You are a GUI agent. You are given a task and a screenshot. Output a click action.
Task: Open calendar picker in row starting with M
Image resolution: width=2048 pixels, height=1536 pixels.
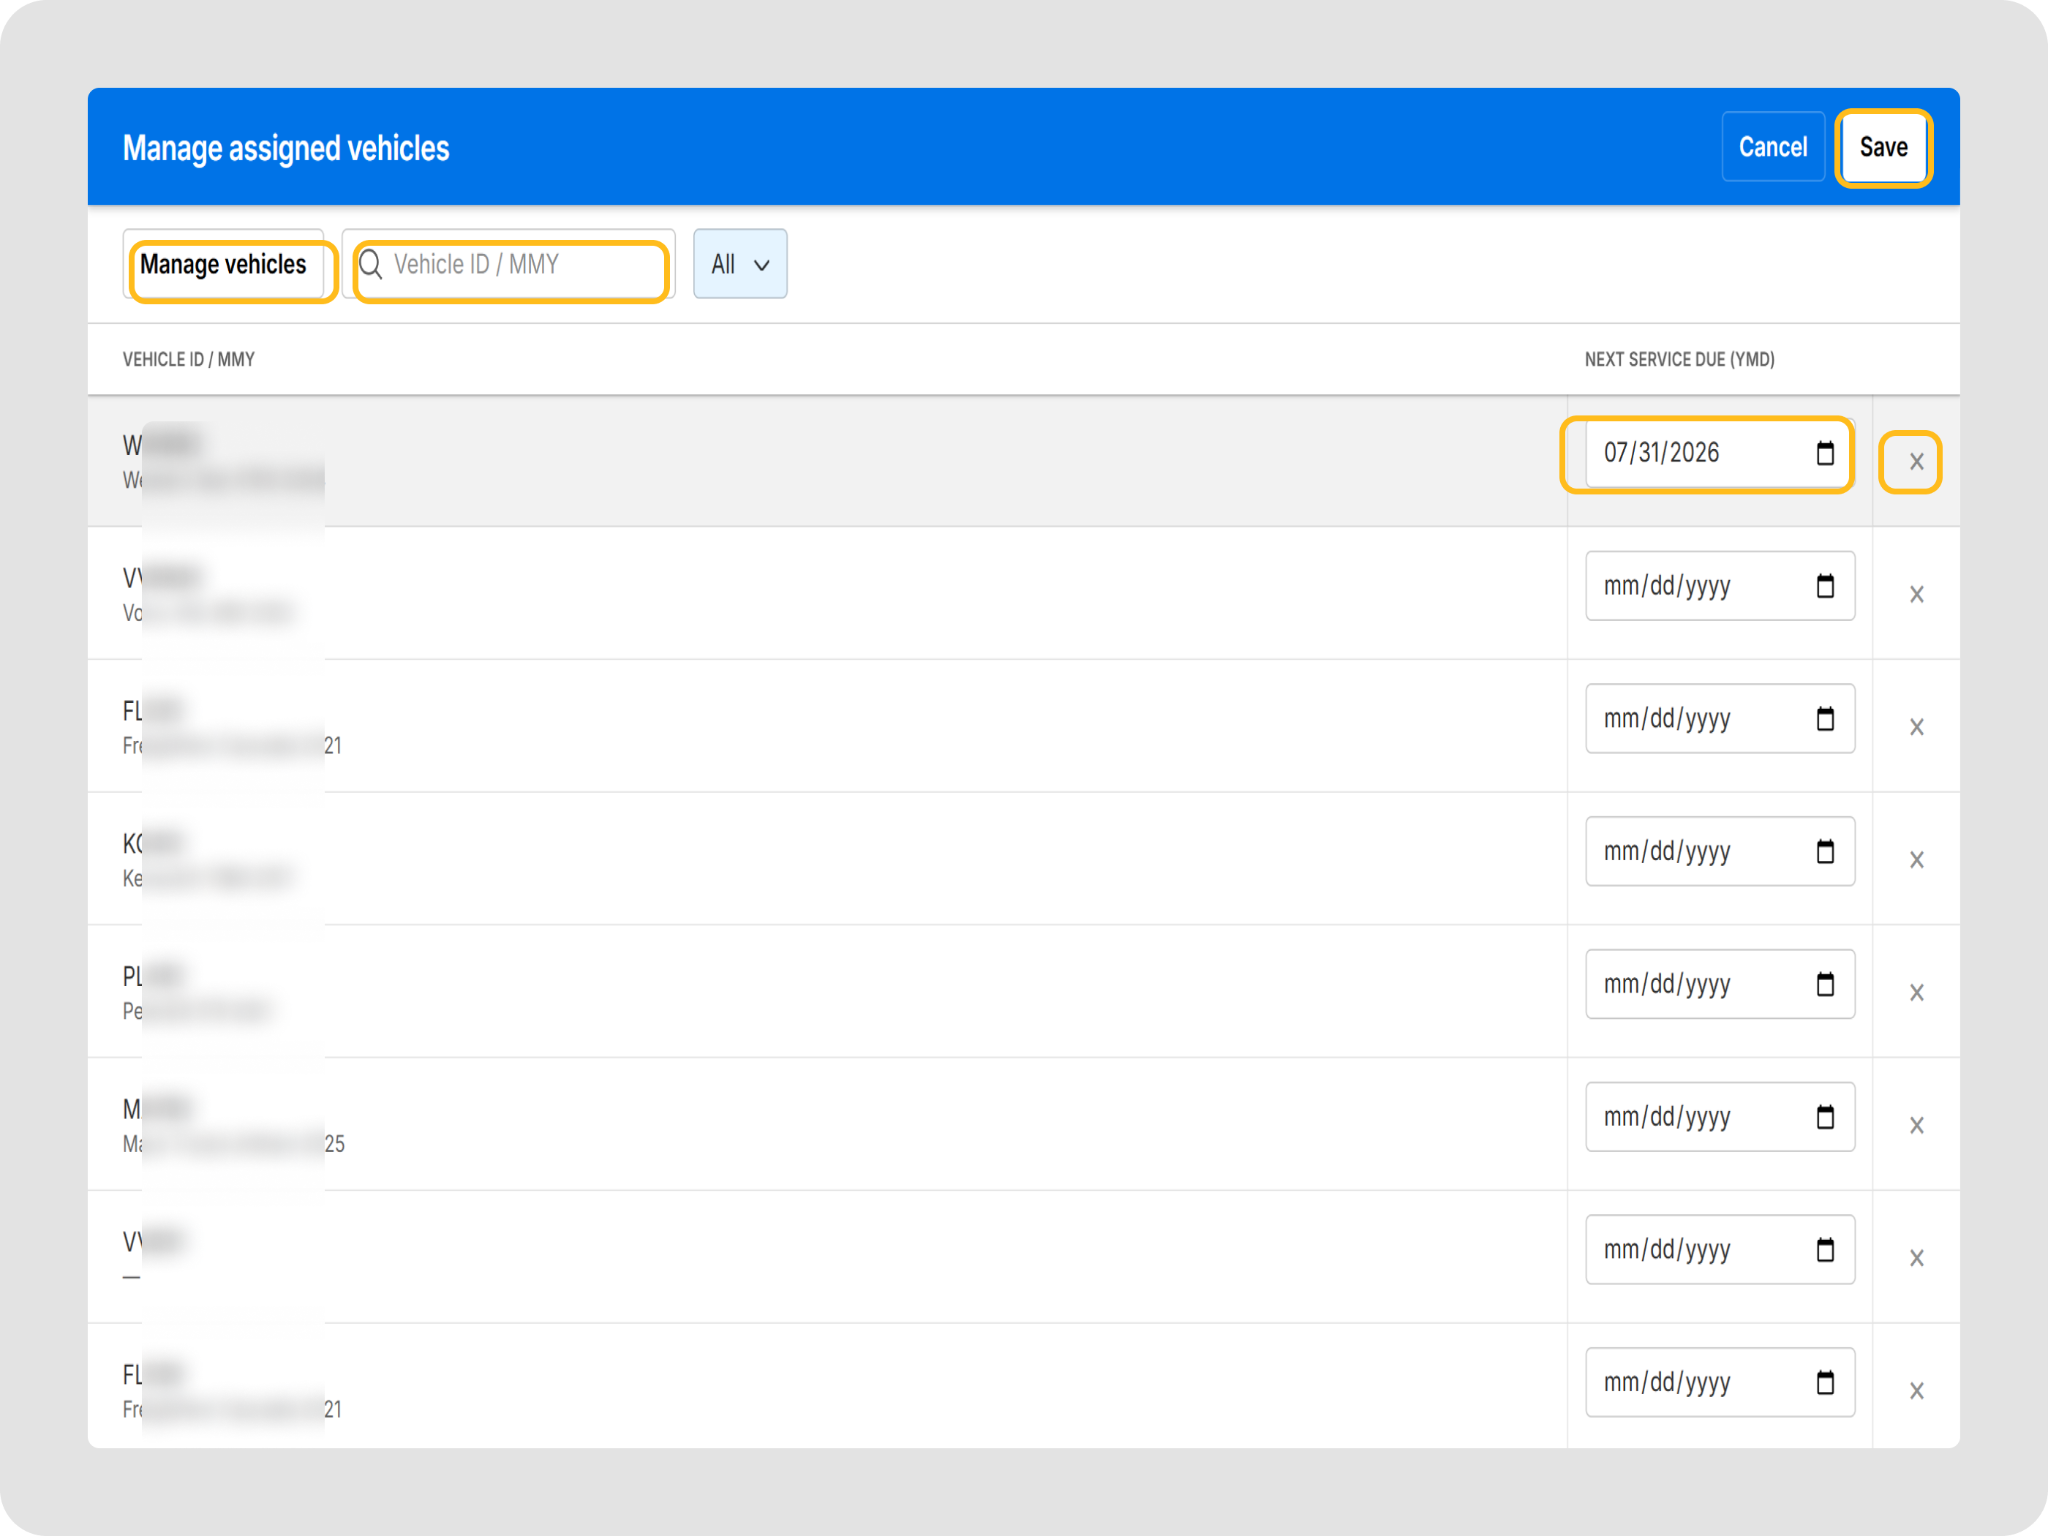tap(1825, 1117)
